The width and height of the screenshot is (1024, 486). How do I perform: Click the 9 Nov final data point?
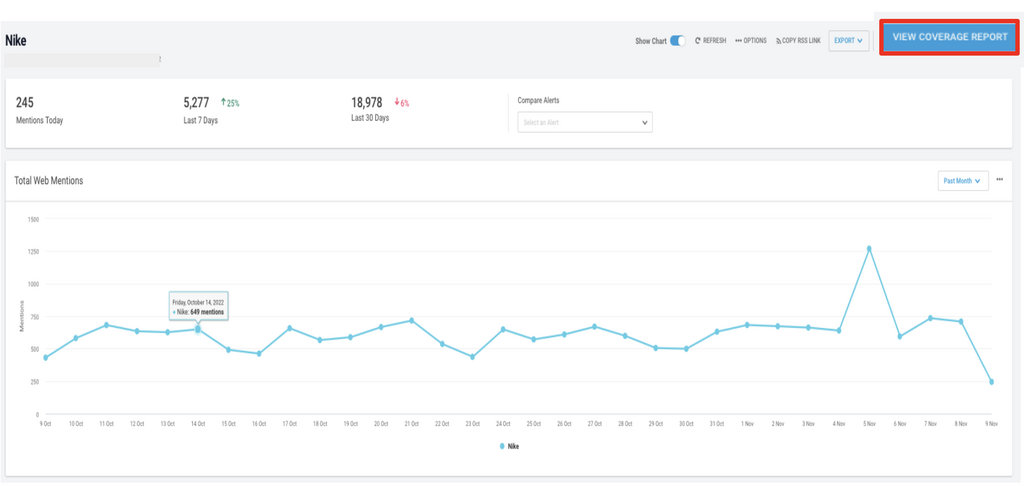(x=991, y=382)
